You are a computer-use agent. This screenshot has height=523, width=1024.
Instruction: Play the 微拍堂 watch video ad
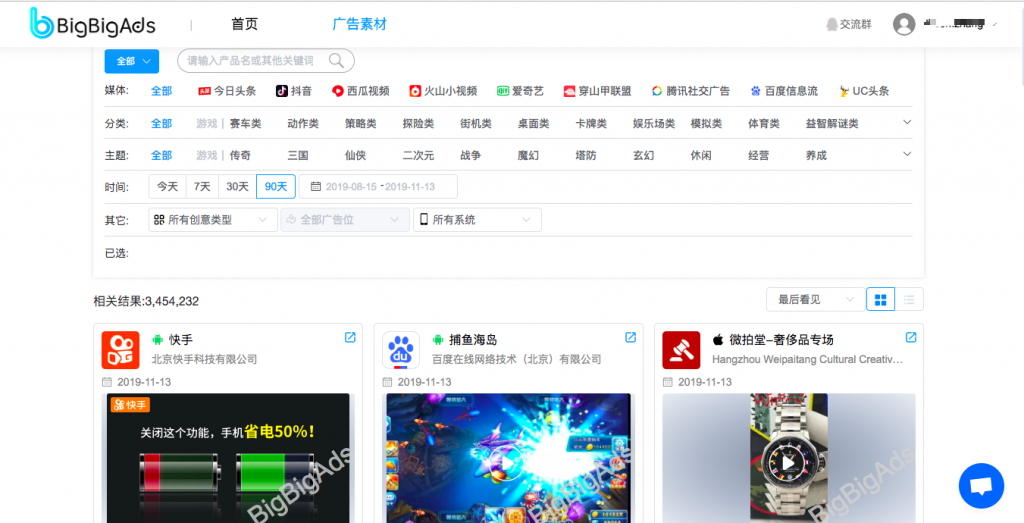click(788, 463)
